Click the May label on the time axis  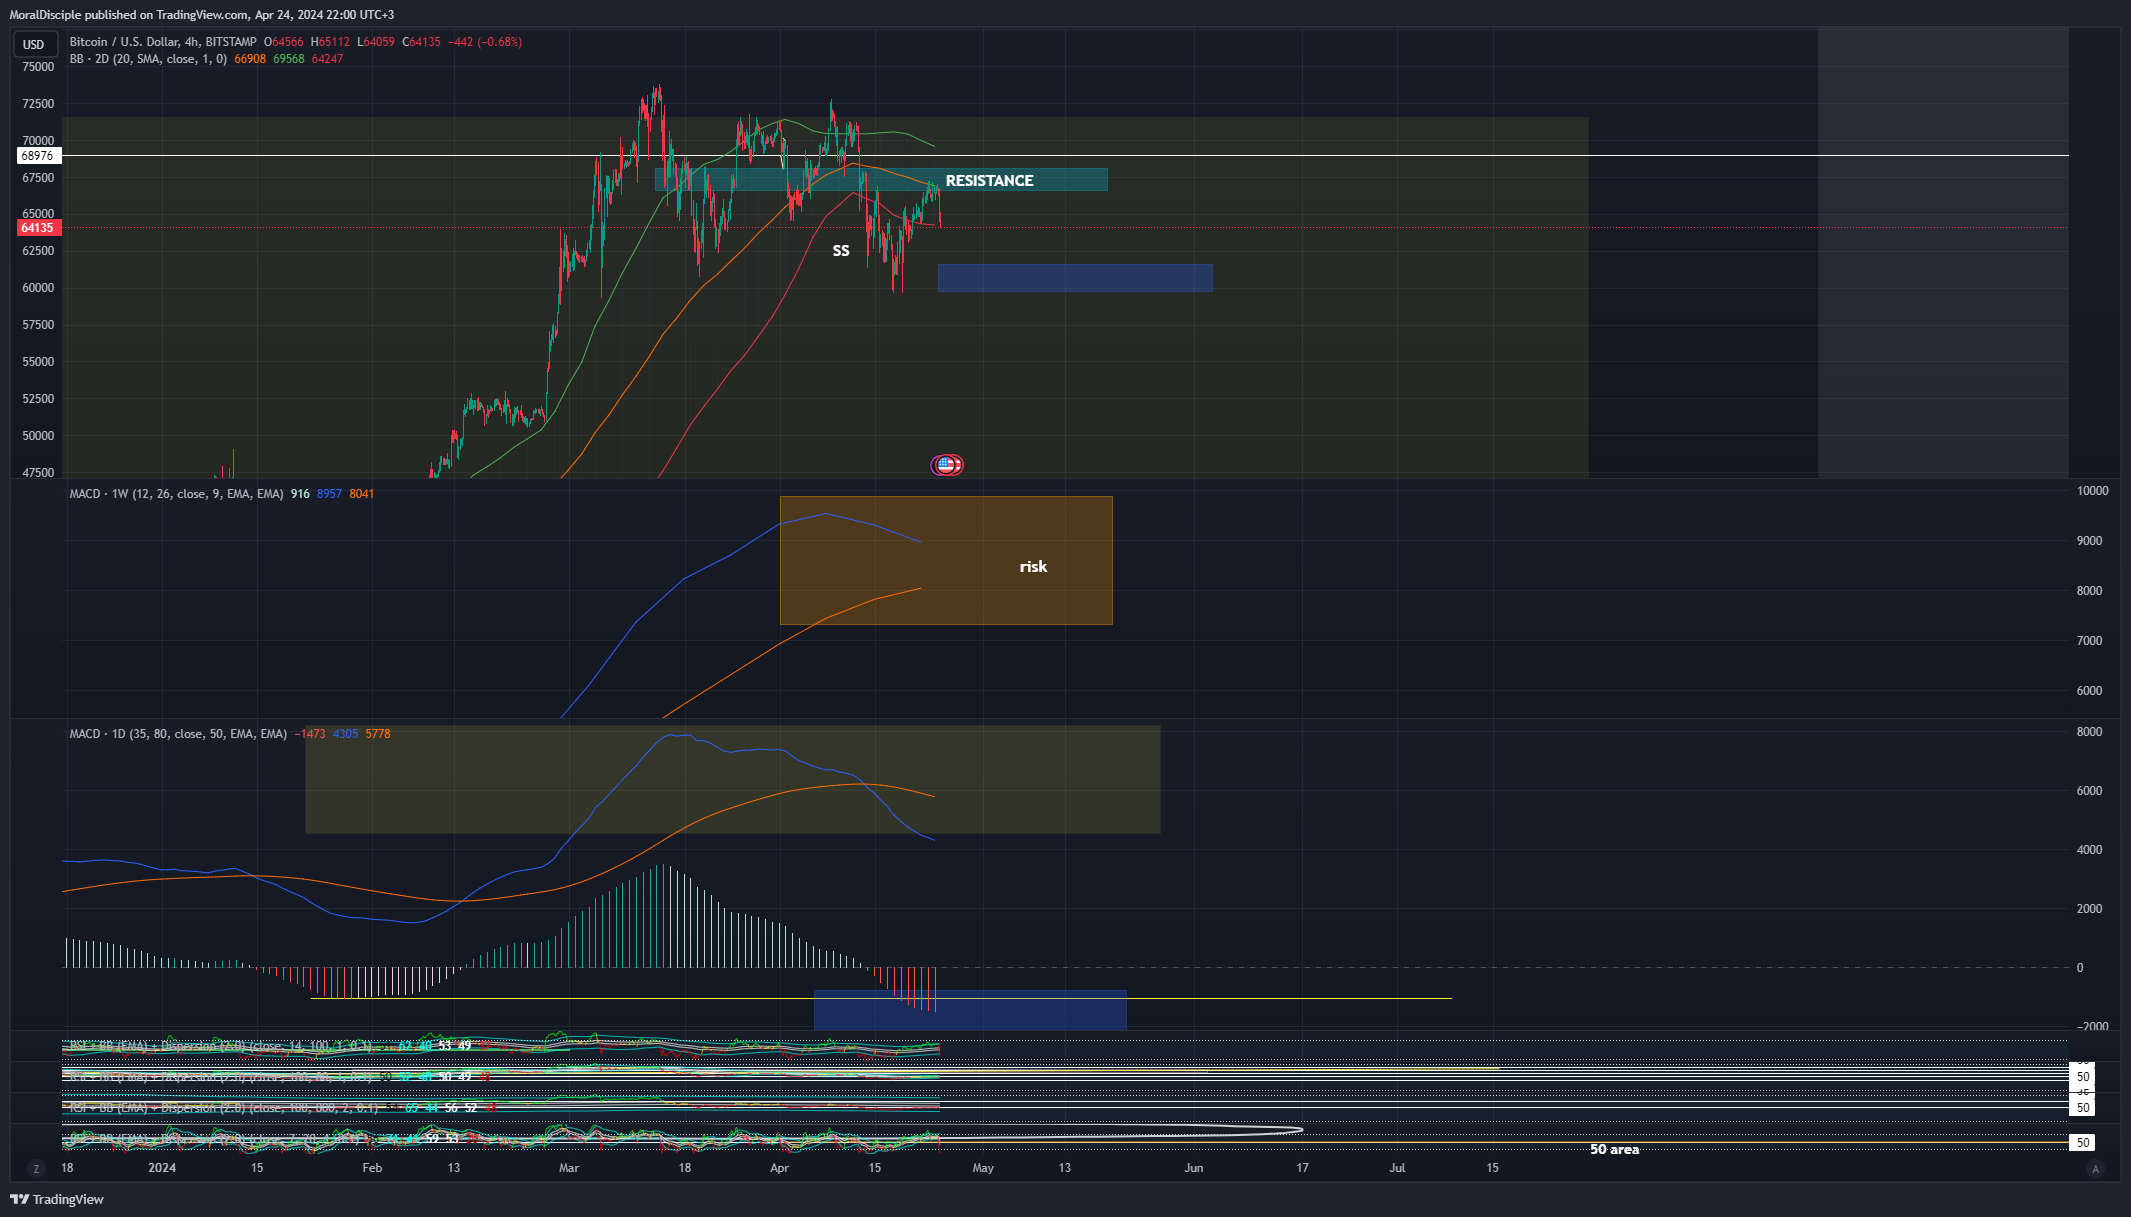(983, 1168)
